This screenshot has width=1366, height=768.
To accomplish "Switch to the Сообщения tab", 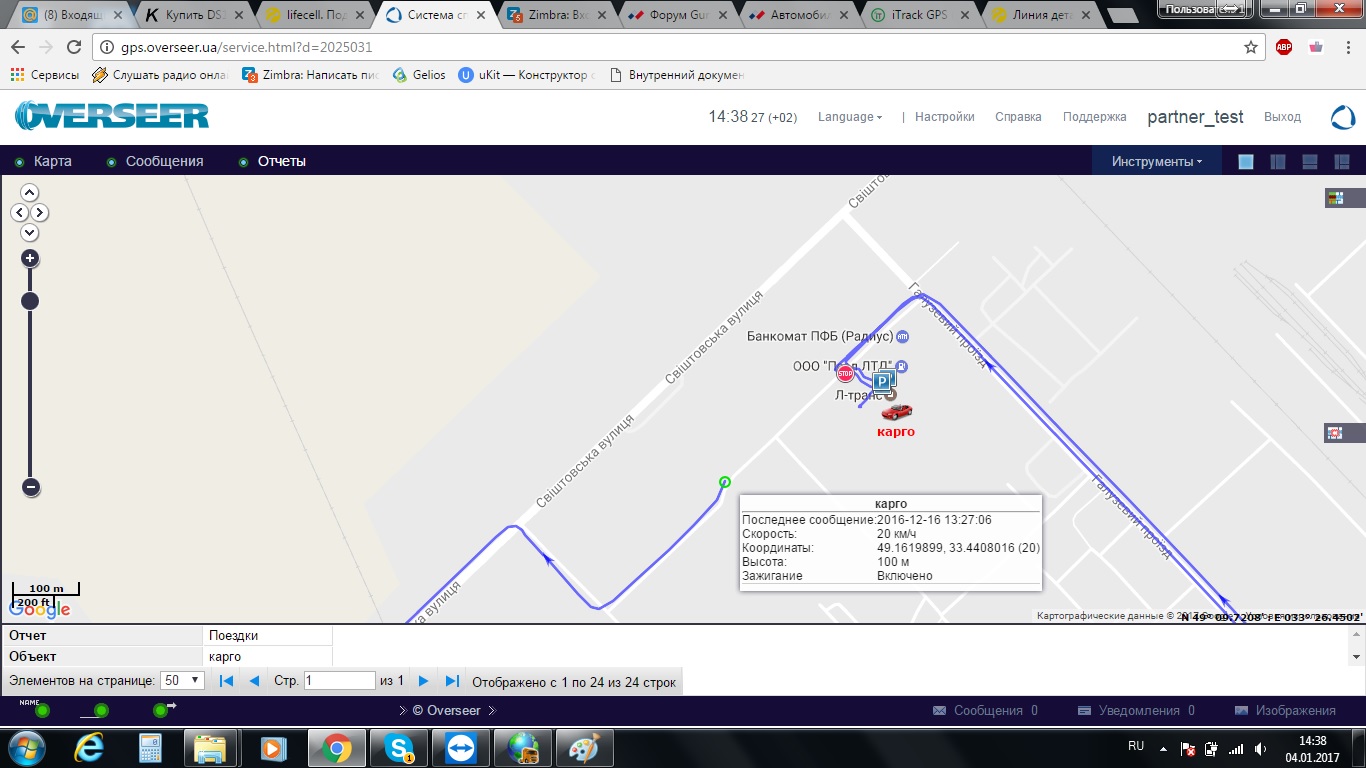I will tap(164, 162).
